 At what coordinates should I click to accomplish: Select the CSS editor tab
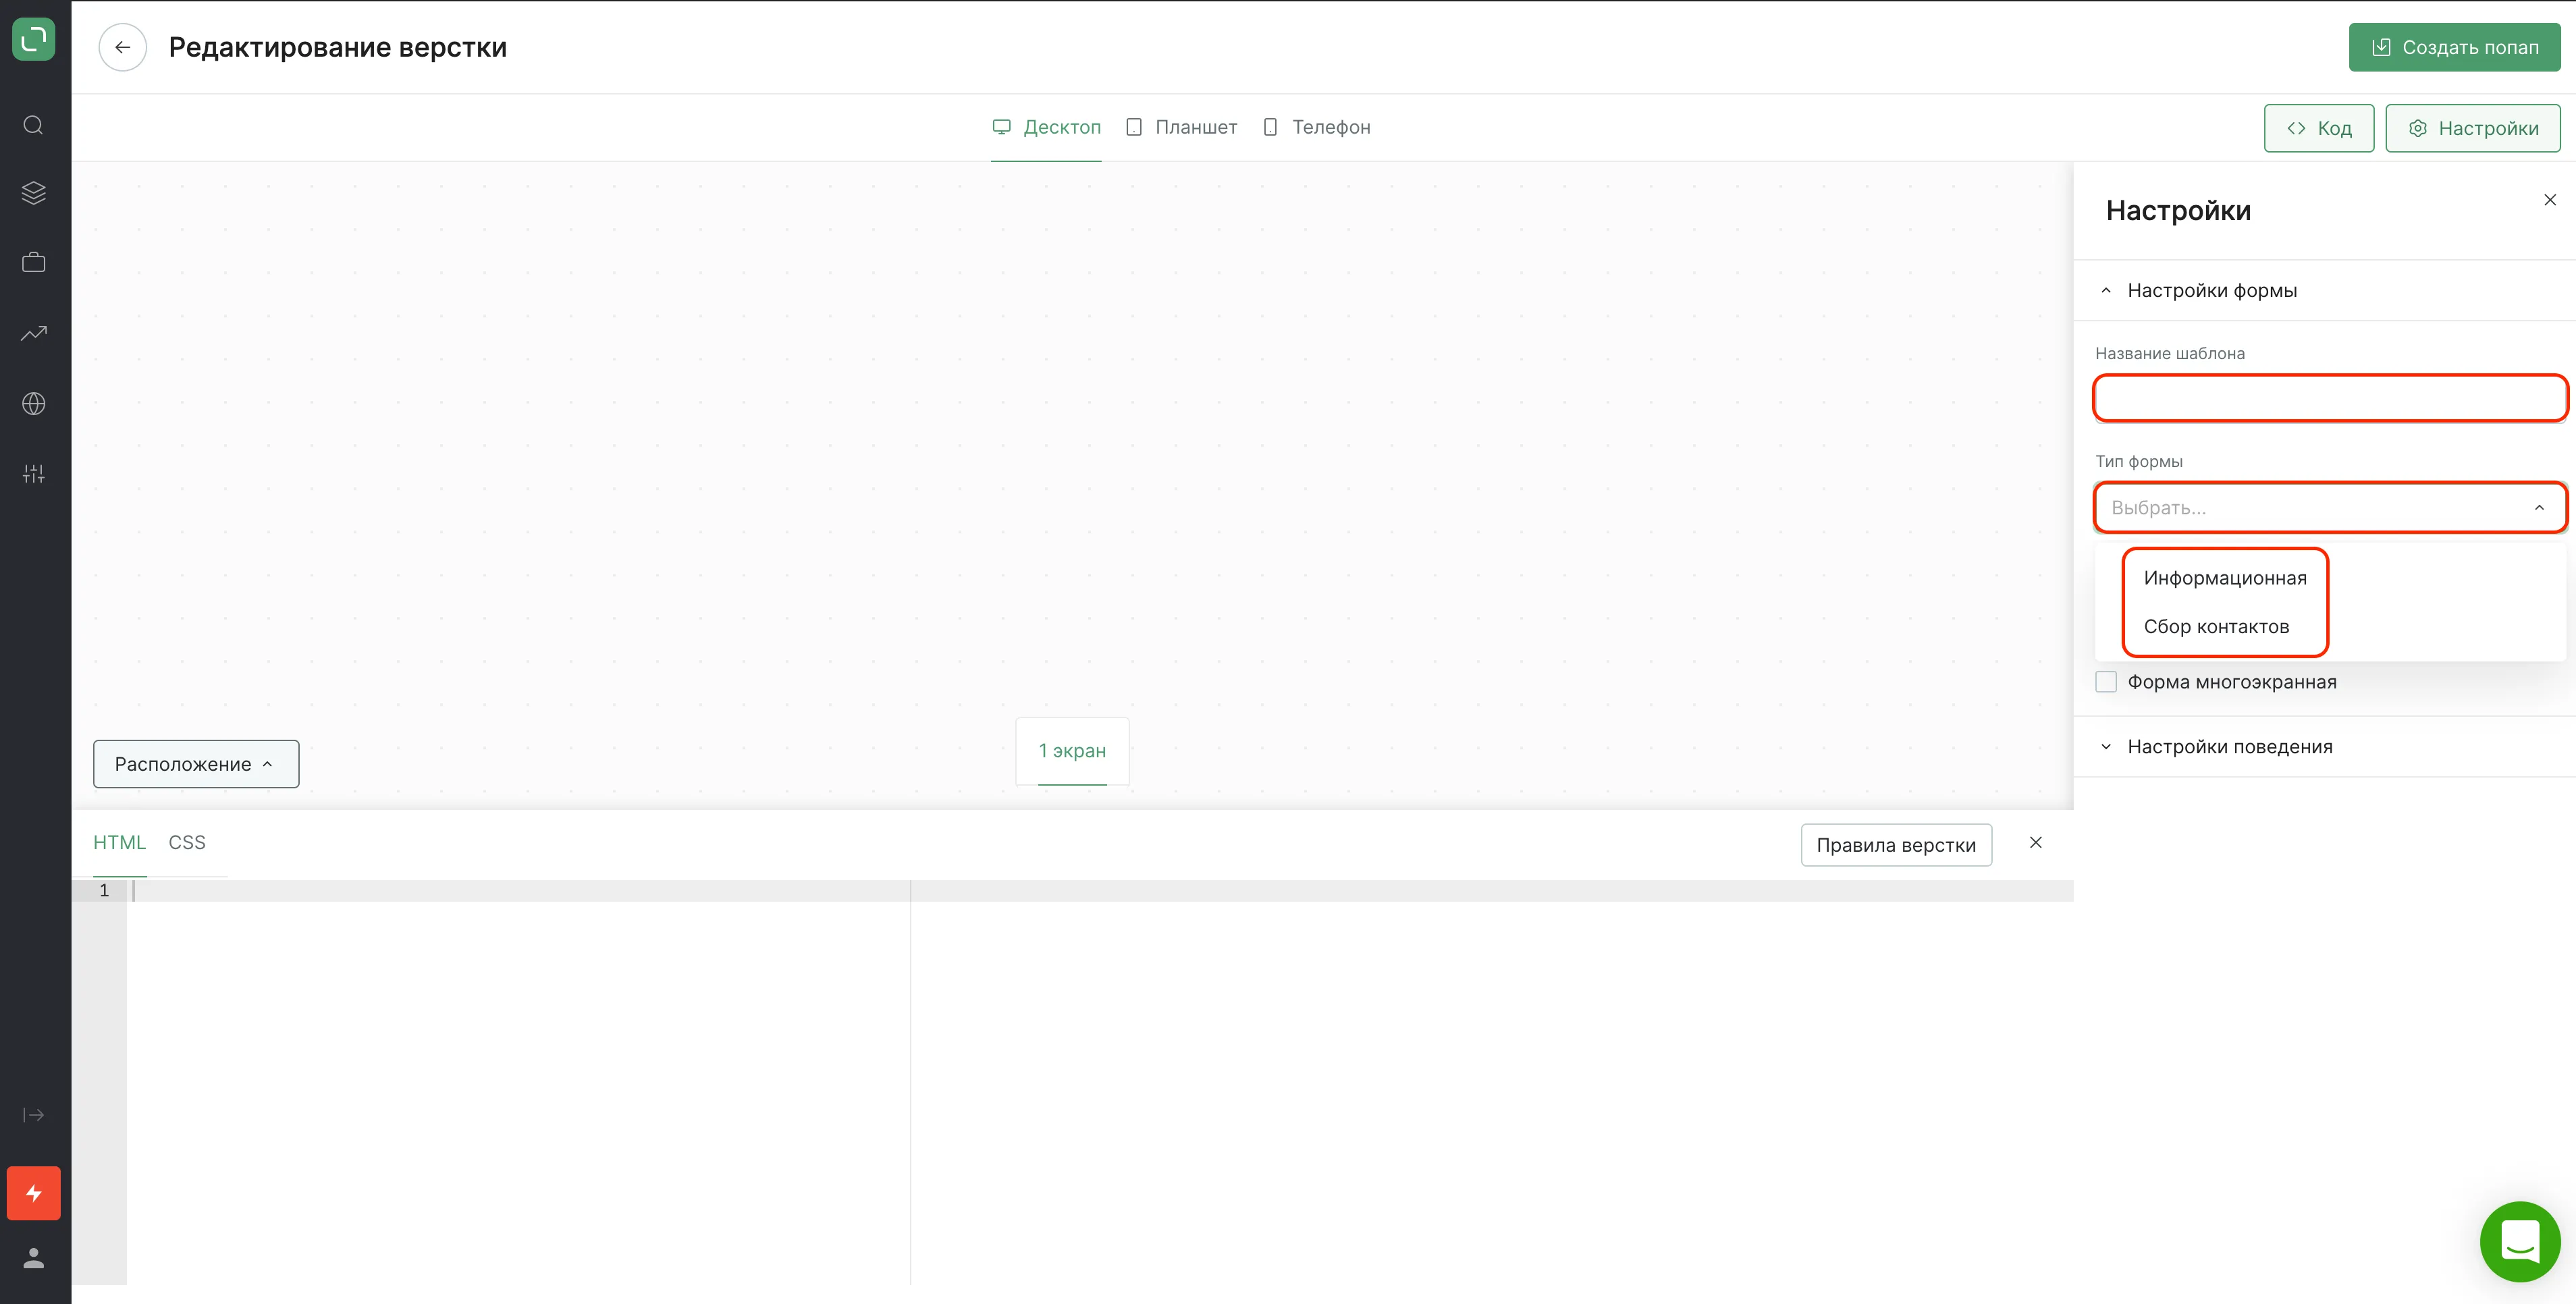tap(187, 843)
